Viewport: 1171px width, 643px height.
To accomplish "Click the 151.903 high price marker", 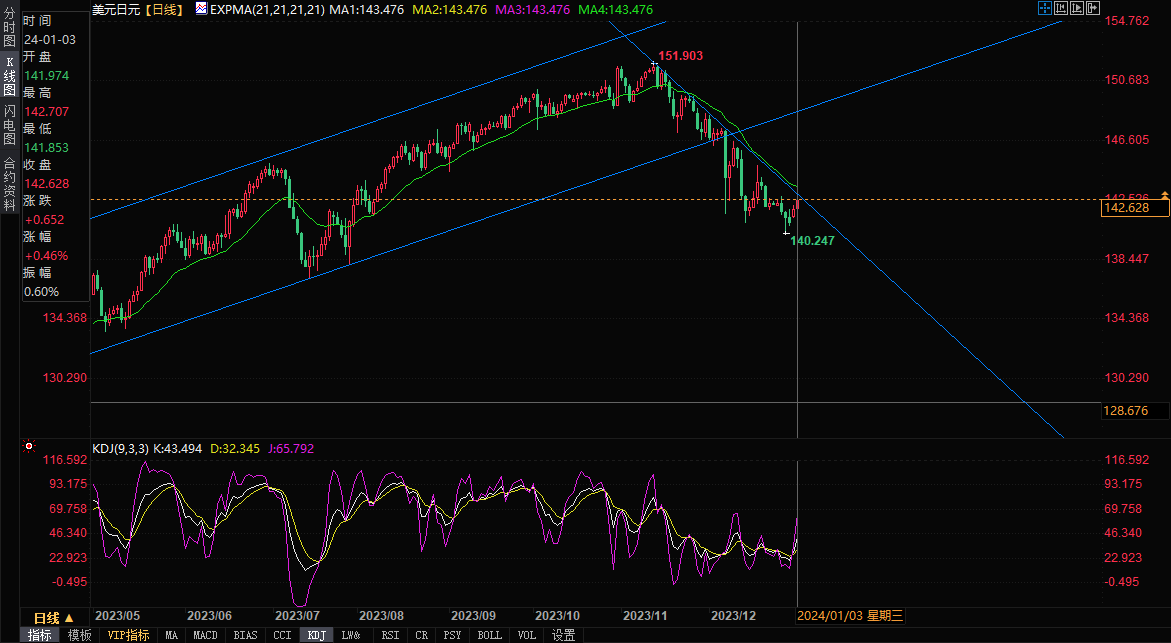I will [x=680, y=55].
